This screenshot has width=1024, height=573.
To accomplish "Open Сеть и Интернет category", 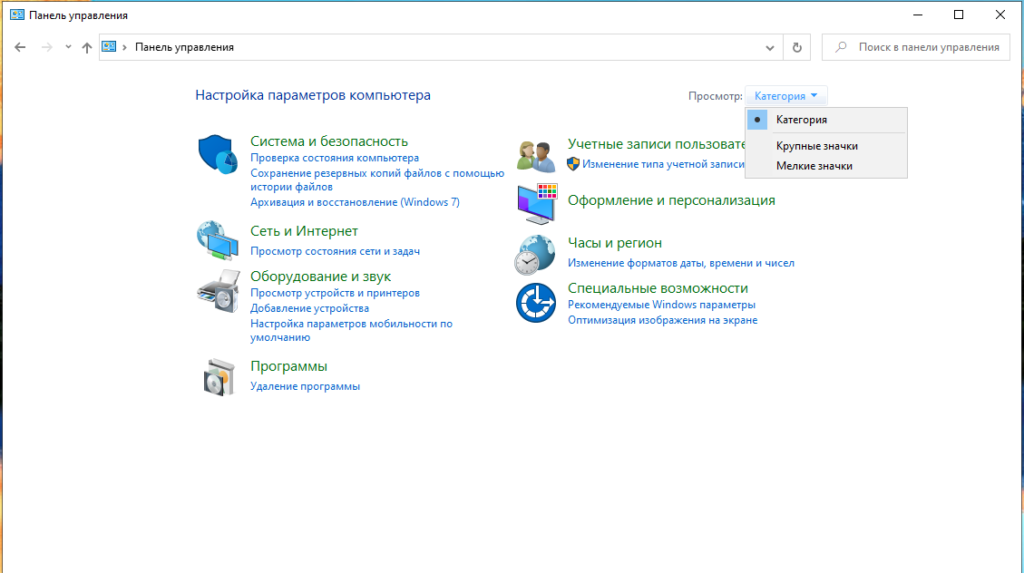I will (x=304, y=231).
